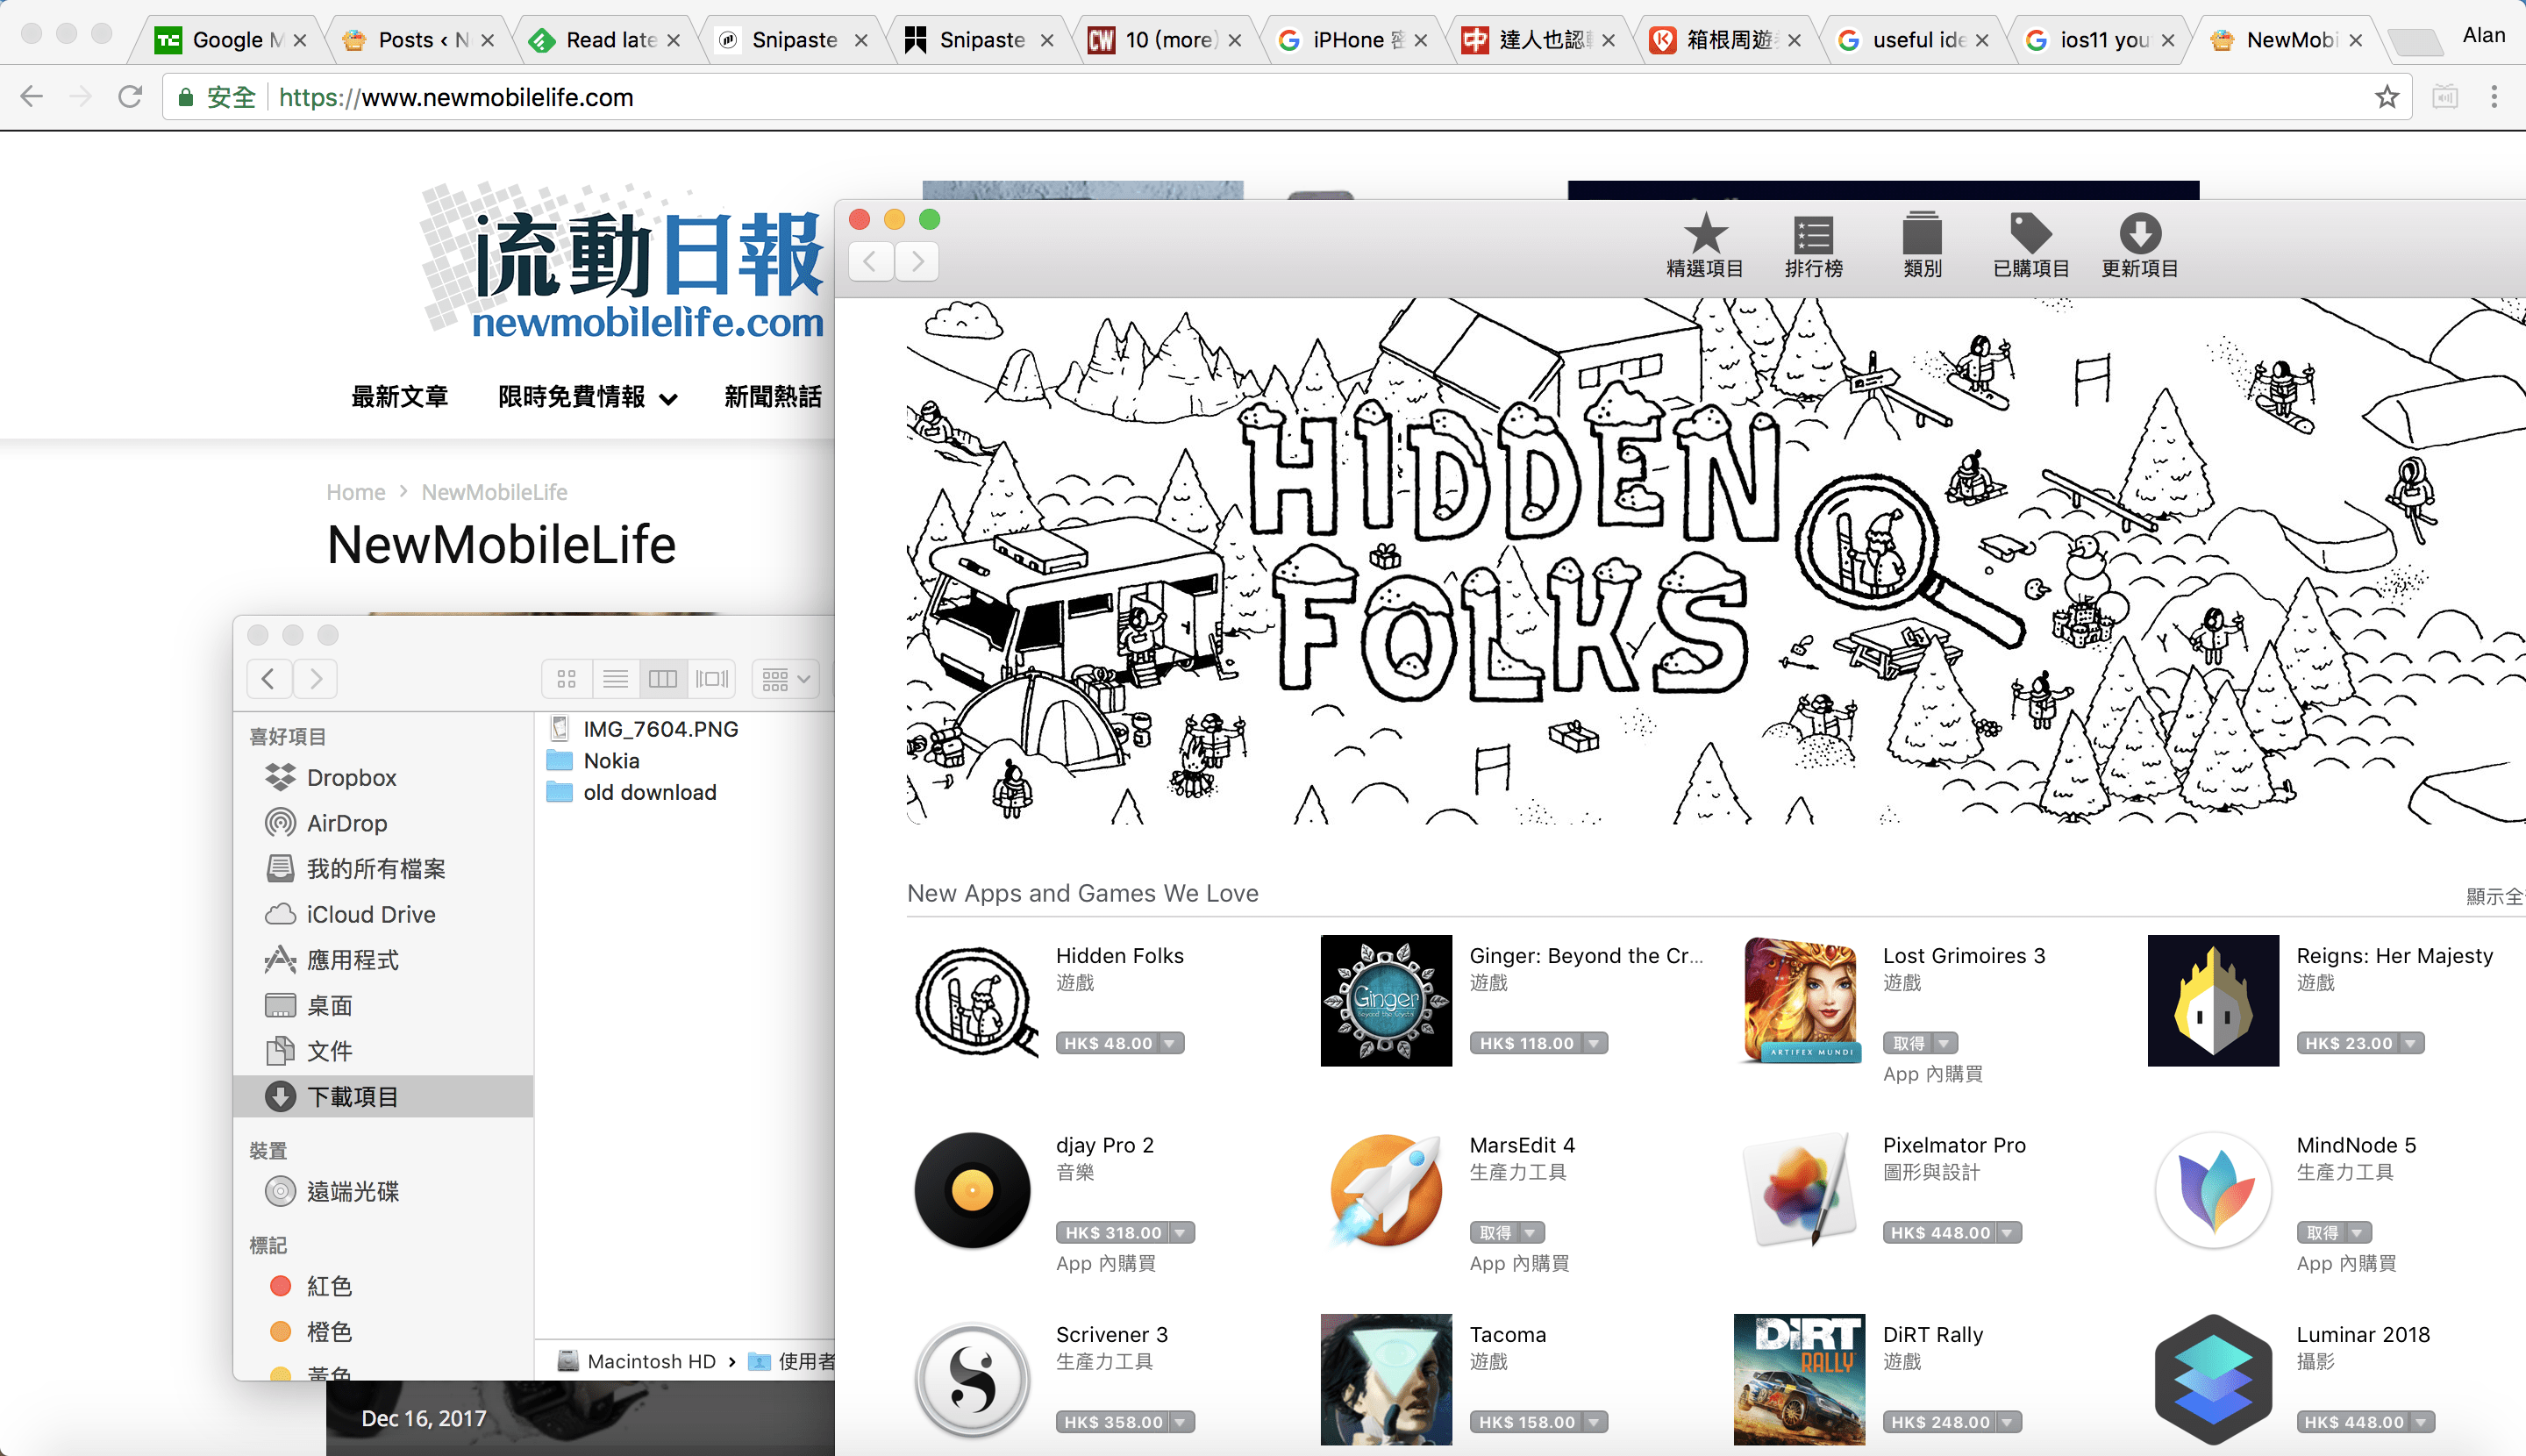Switch to the 10 (more) Chrome tab

pyautogui.click(x=1168, y=40)
